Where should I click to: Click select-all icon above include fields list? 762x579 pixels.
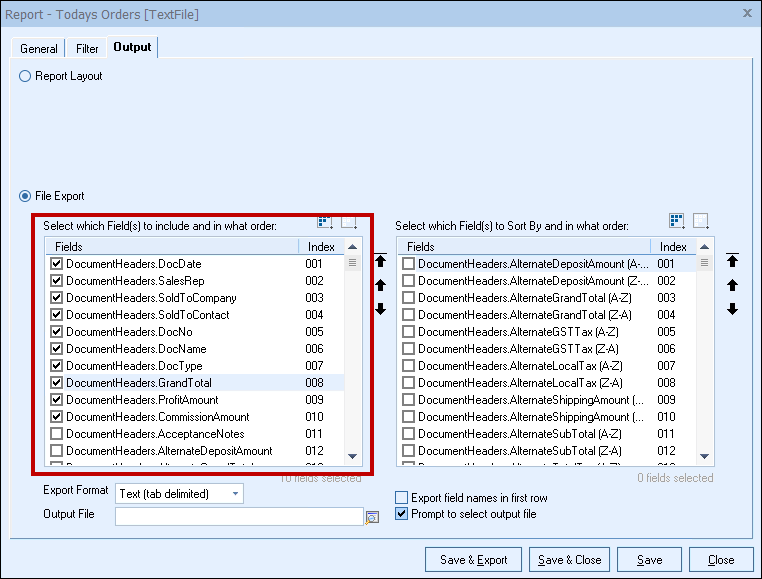[325, 222]
